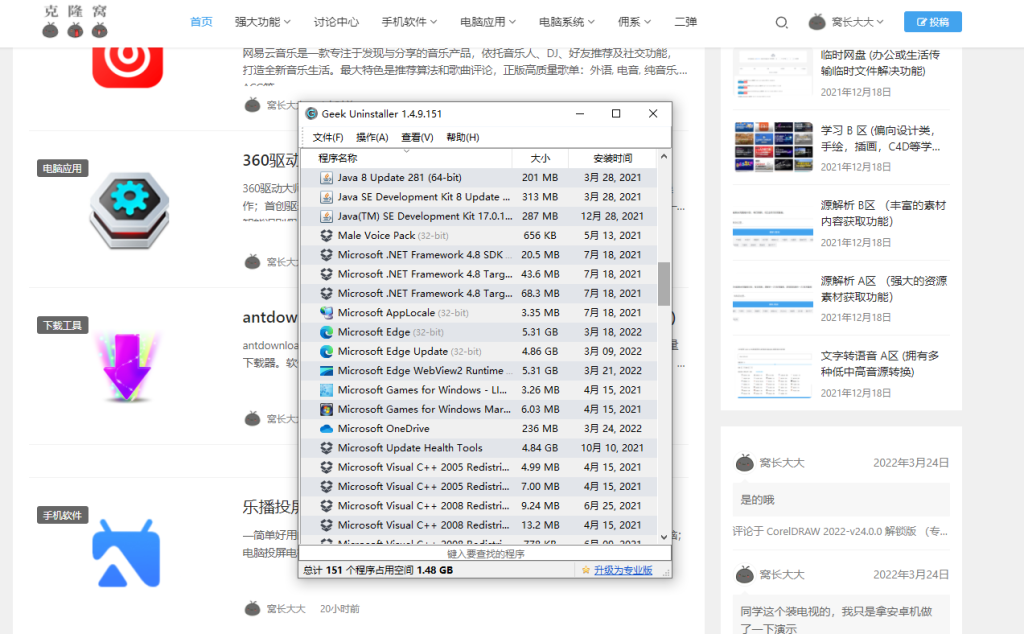The width and height of the screenshot is (1024, 634).
Task: Click the Microsoft .NET Framework 4.8 SDK icon
Action: pos(326,255)
